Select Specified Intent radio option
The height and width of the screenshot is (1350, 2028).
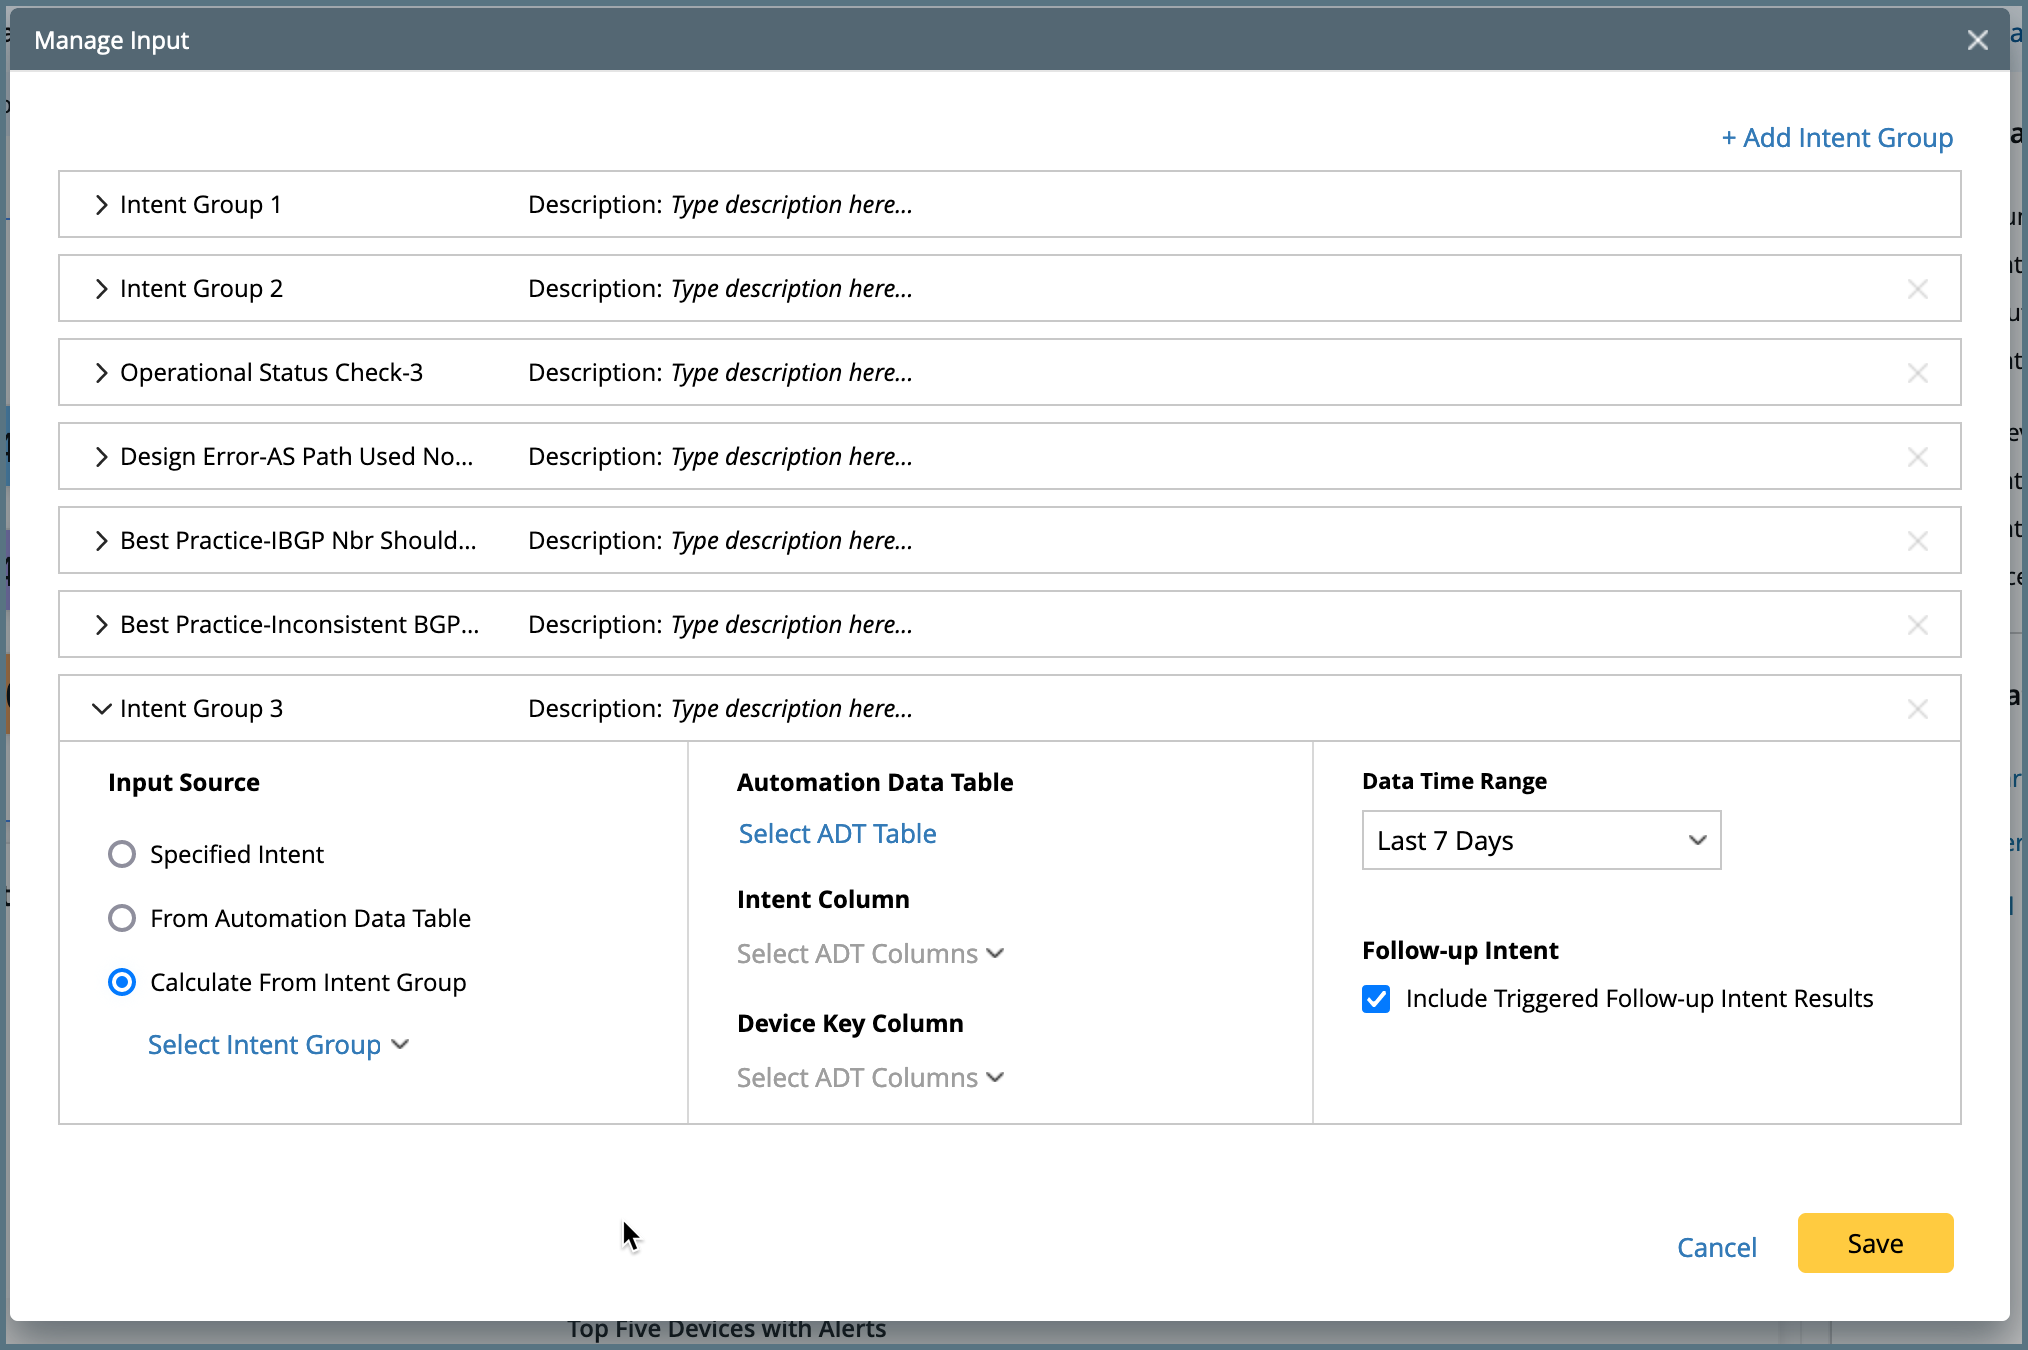point(122,854)
